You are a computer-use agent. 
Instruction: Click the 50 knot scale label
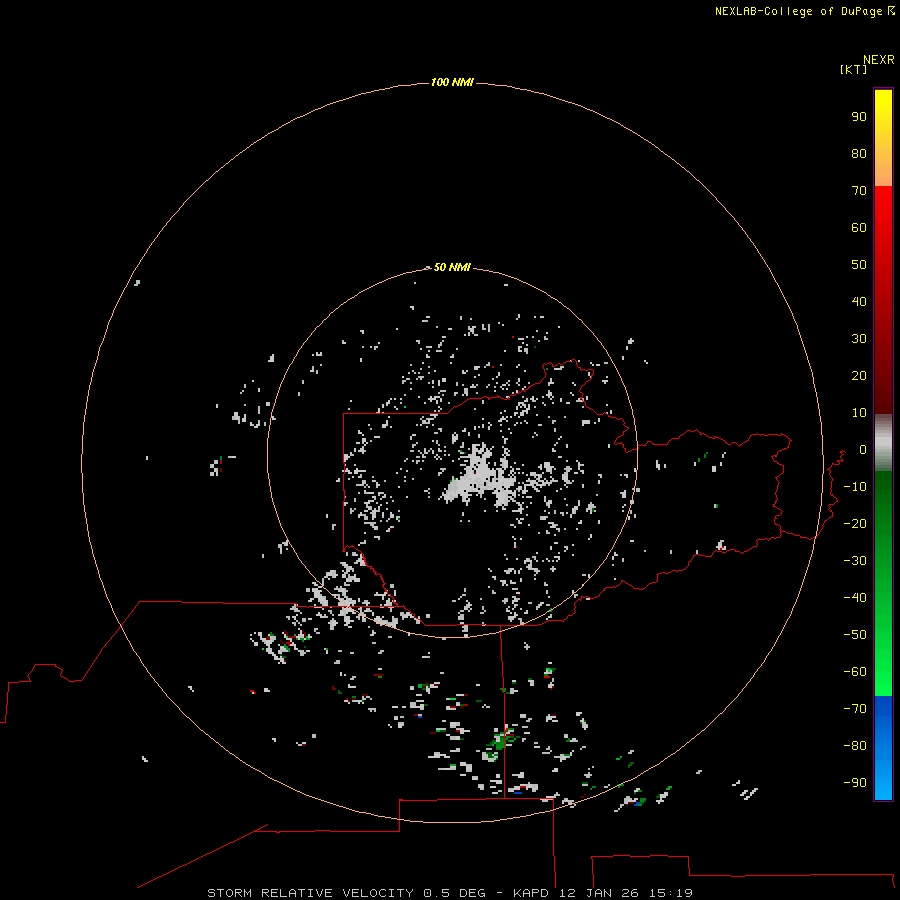pos(859,265)
